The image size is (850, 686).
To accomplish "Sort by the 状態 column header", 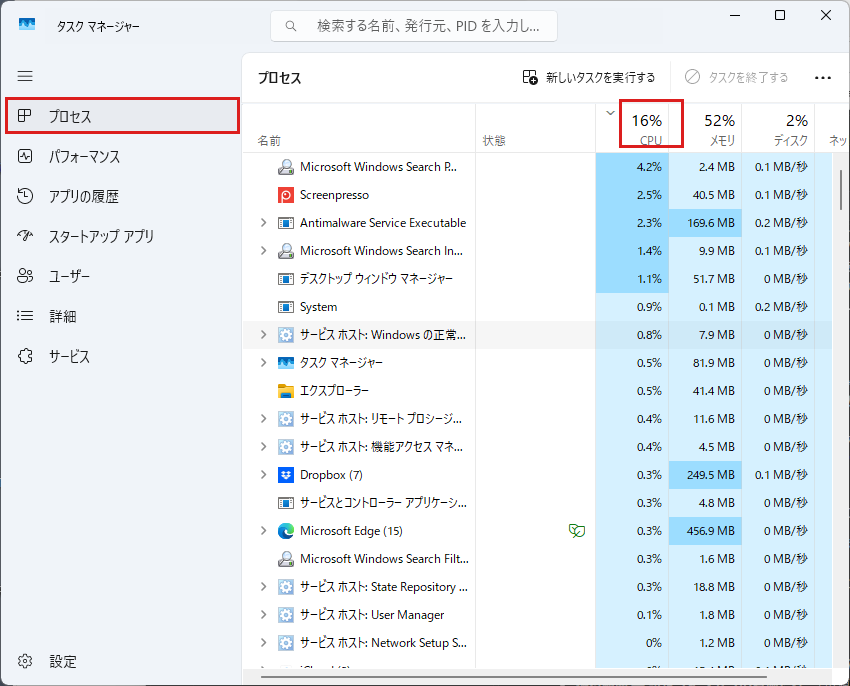I will [536, 128].
